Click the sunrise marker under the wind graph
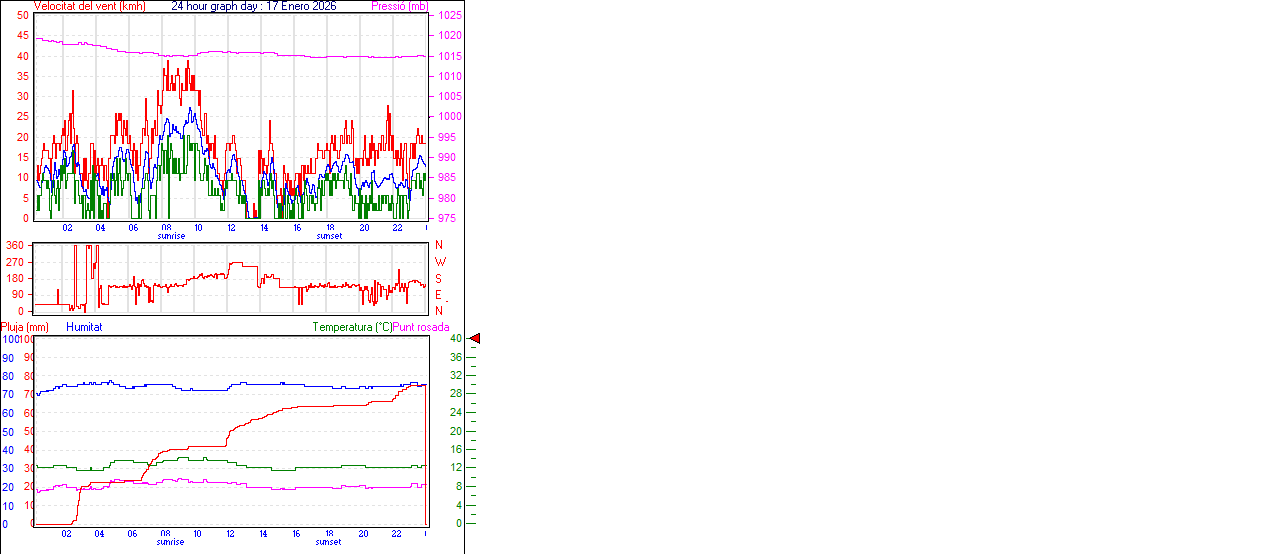 click(171, 236)
